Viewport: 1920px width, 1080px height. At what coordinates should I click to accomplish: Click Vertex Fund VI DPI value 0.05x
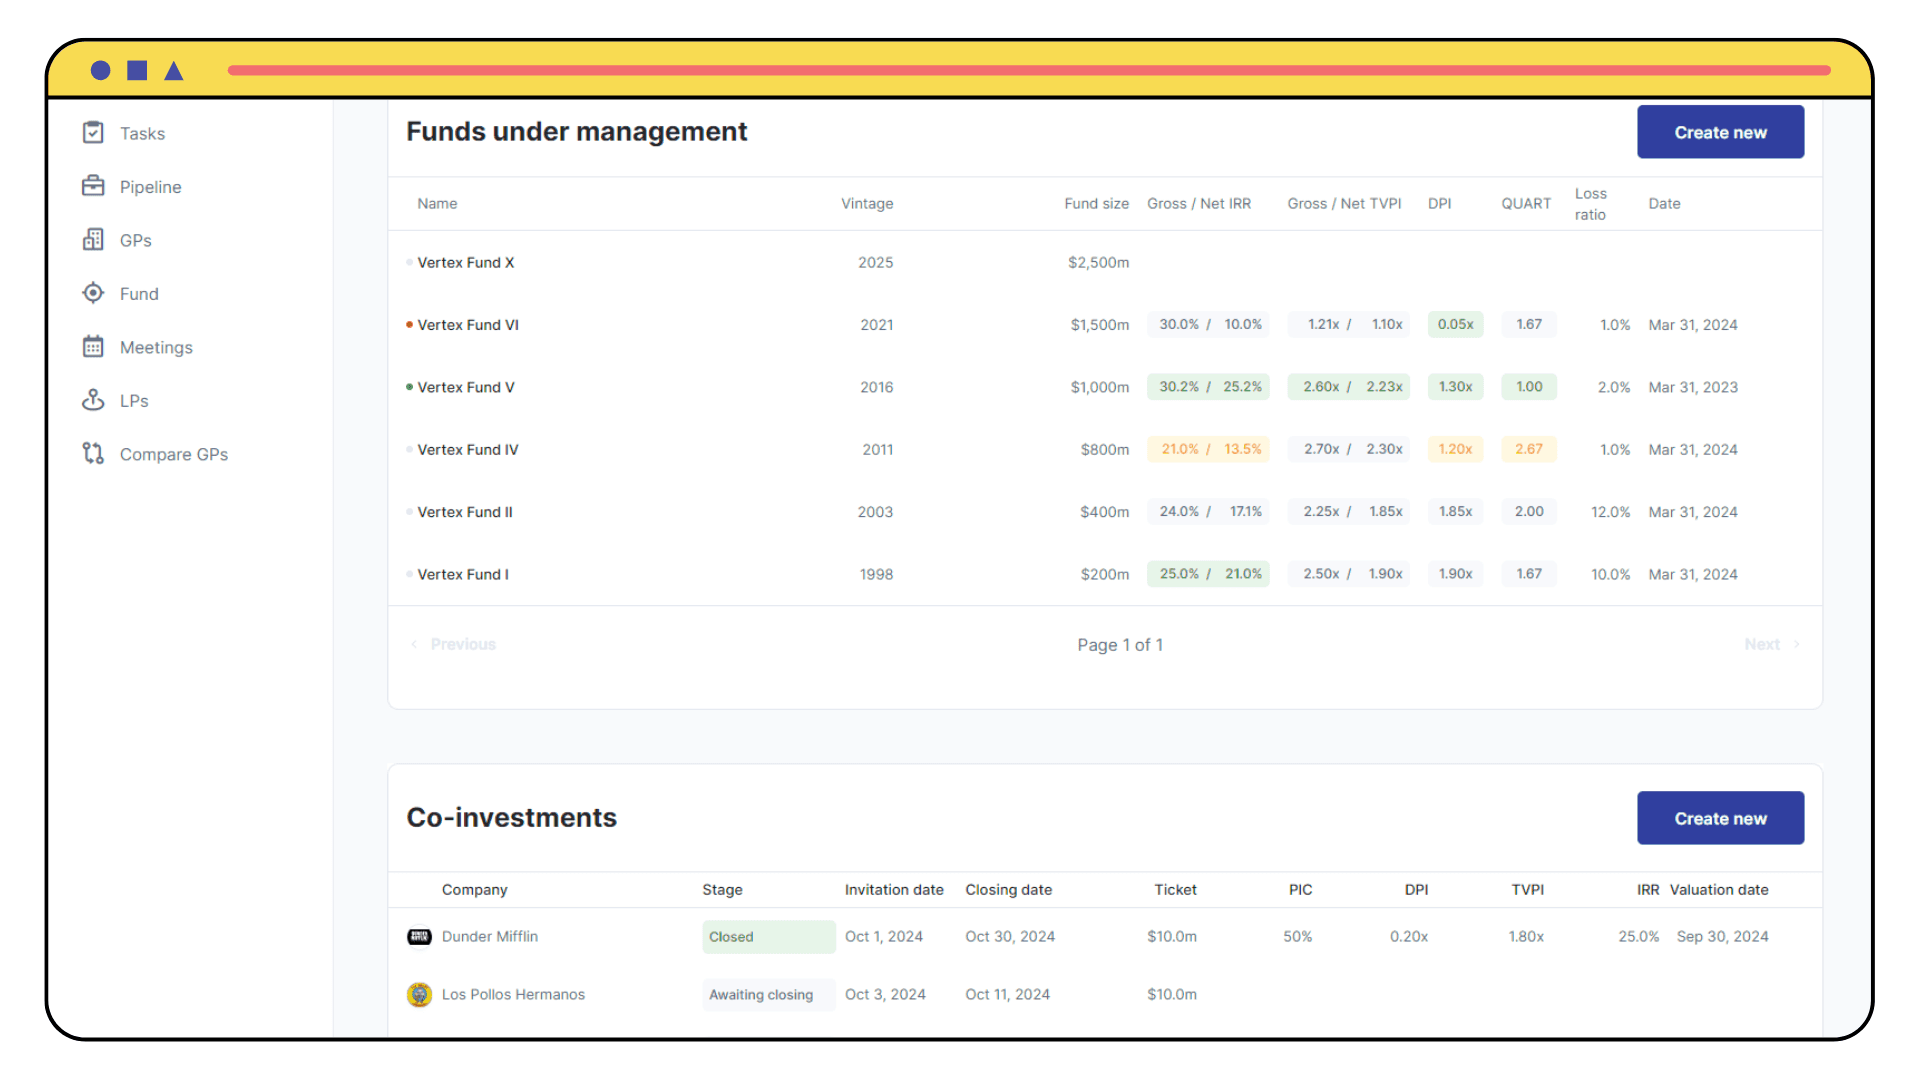coord(1455,325)
